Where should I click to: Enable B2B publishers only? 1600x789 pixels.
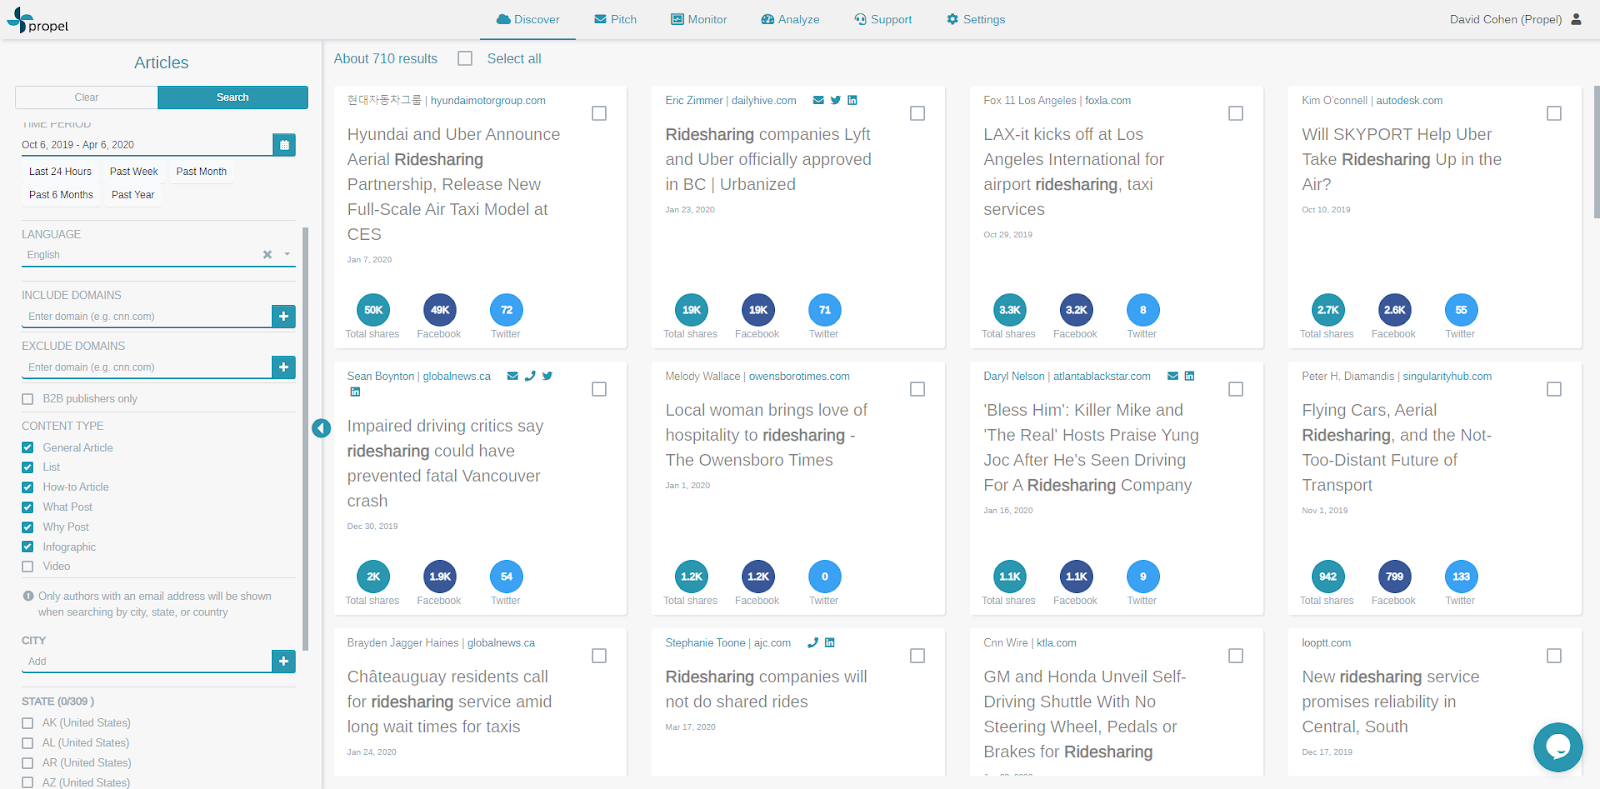pyautogui.click(x=28, y=399)
